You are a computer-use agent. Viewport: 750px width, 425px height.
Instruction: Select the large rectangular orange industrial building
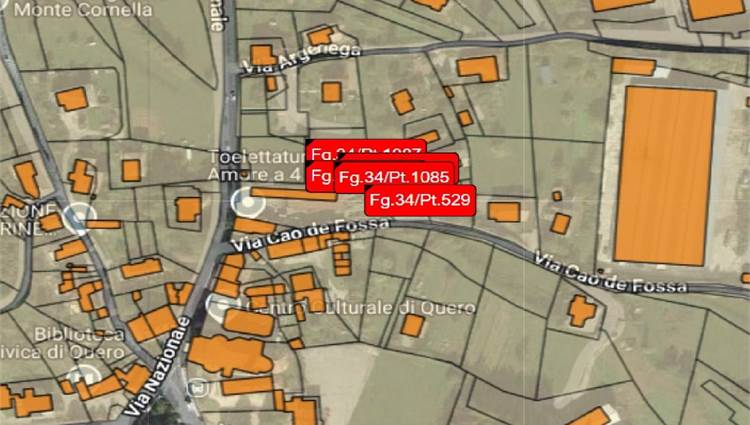click(x=664, y=176)
